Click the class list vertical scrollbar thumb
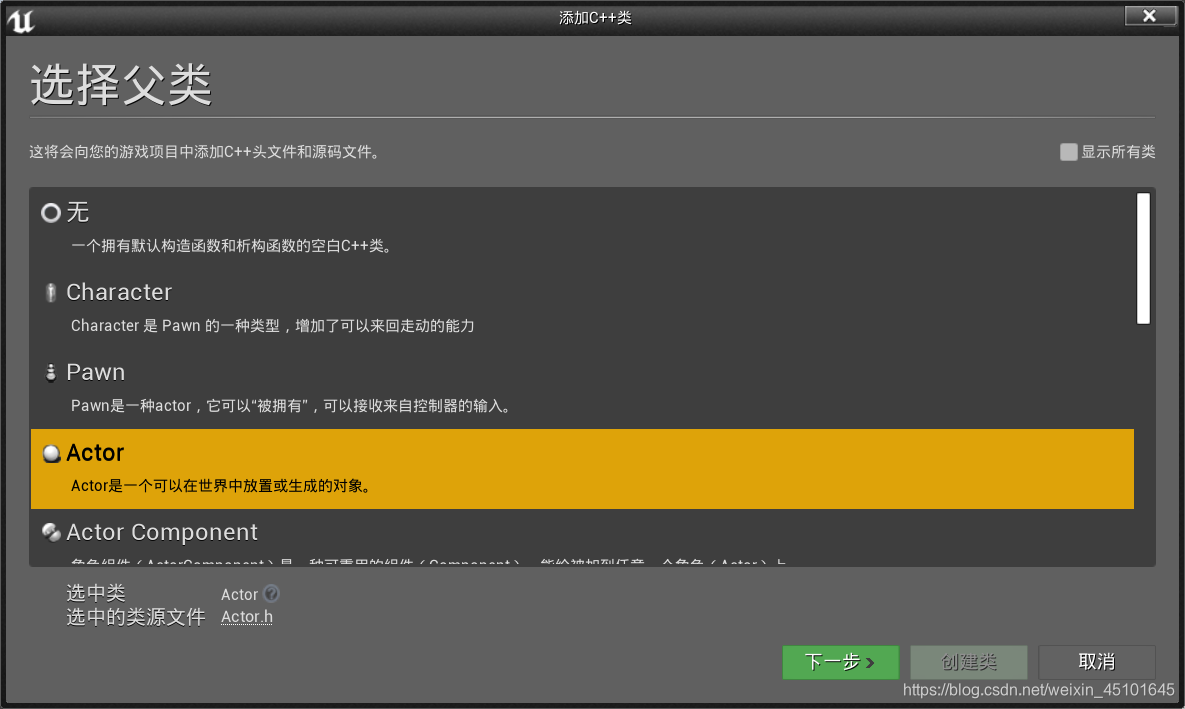This screenshot has width=1185, height=709. [1143, 259]
